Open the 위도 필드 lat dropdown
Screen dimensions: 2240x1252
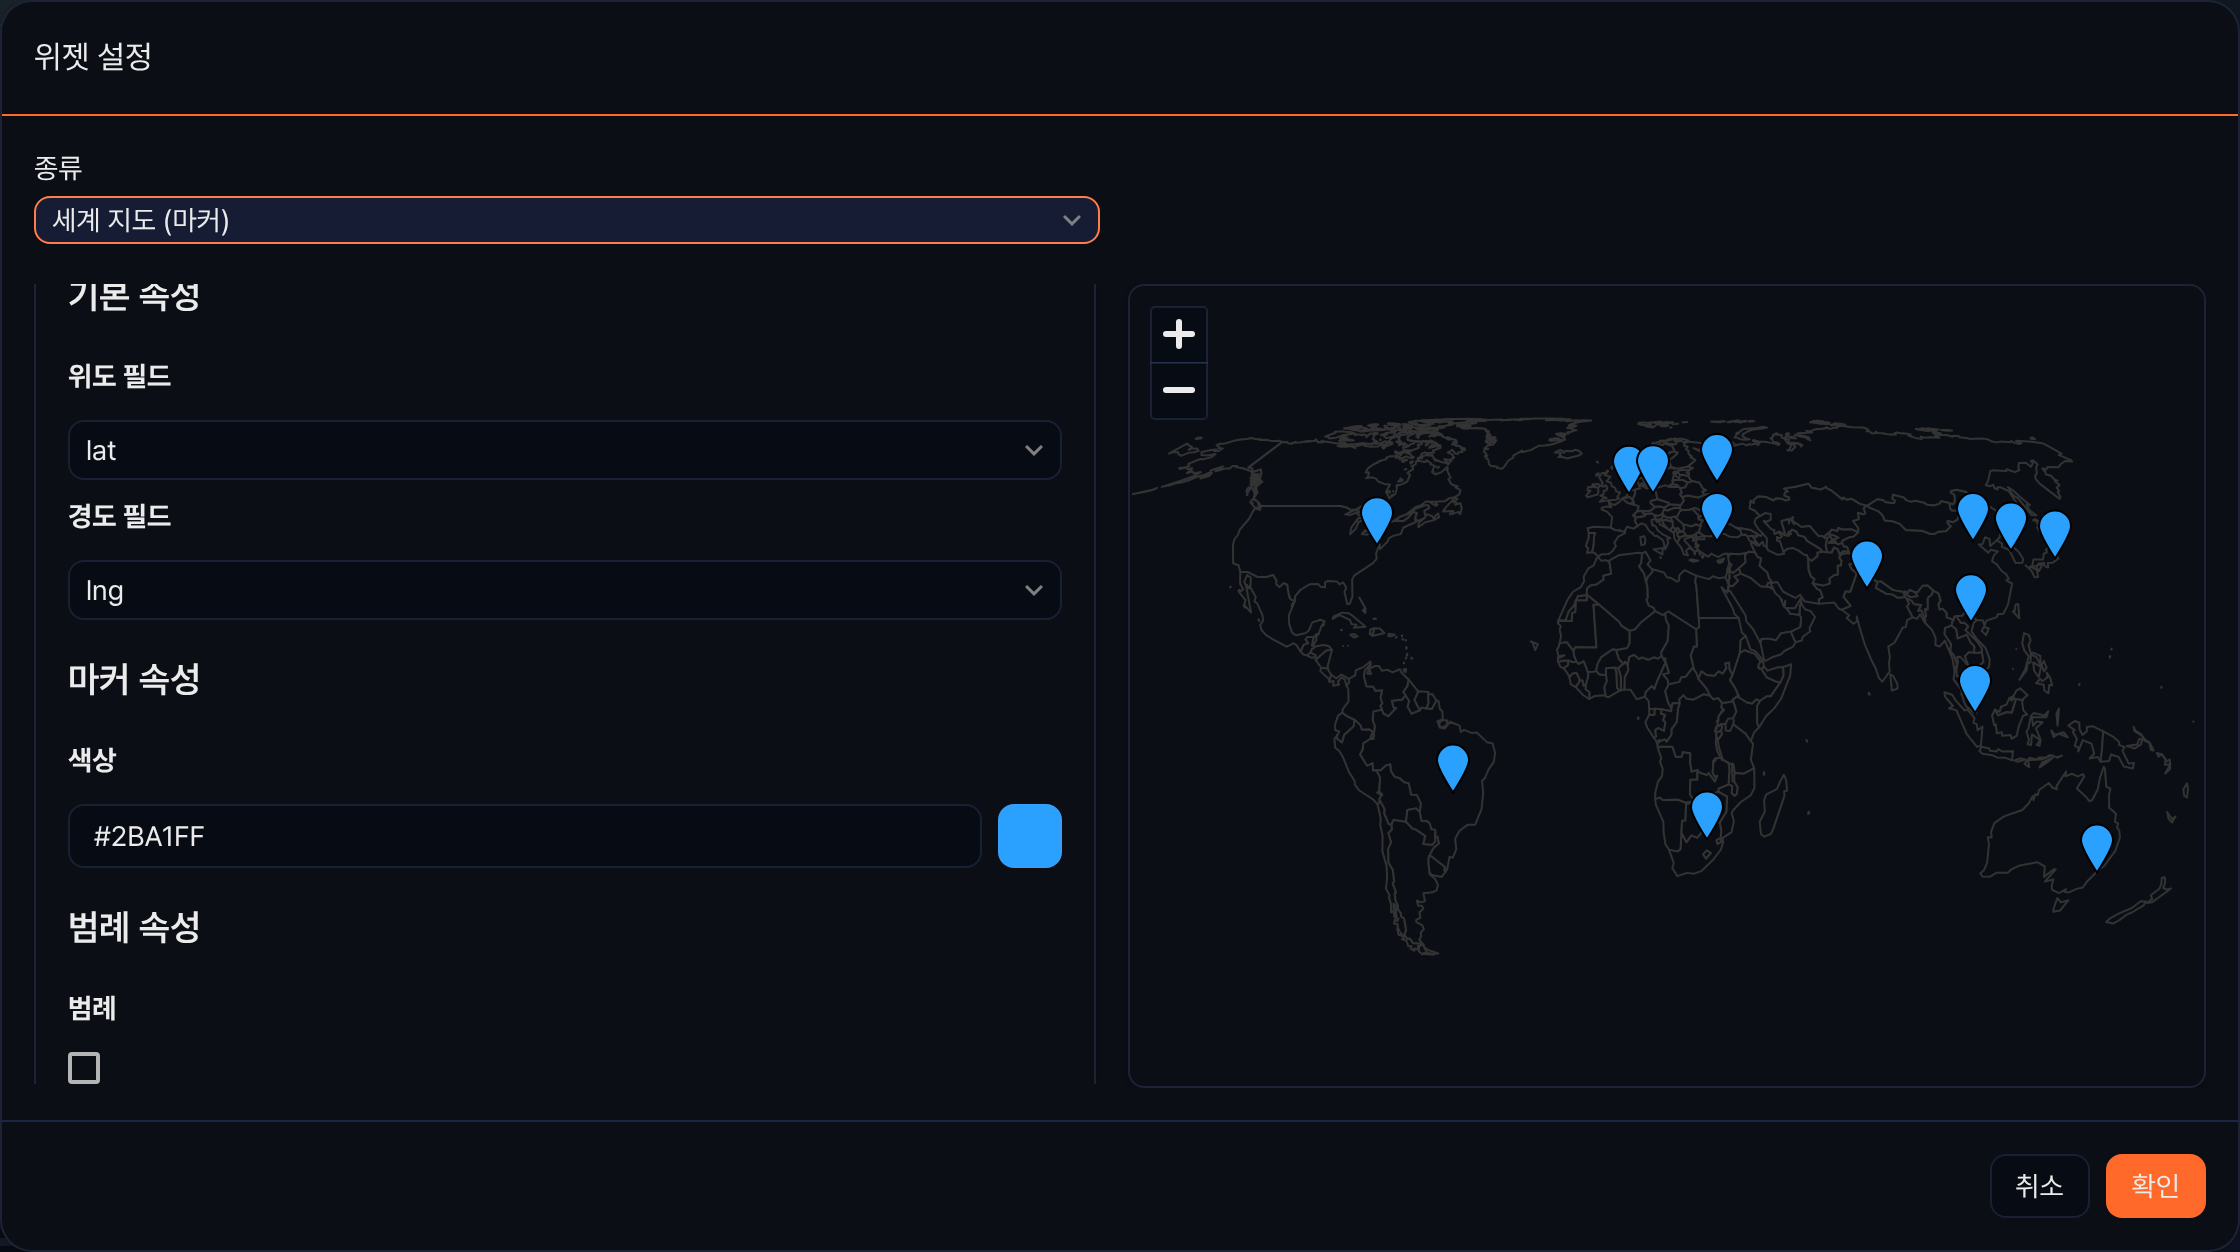click(565, 450)
